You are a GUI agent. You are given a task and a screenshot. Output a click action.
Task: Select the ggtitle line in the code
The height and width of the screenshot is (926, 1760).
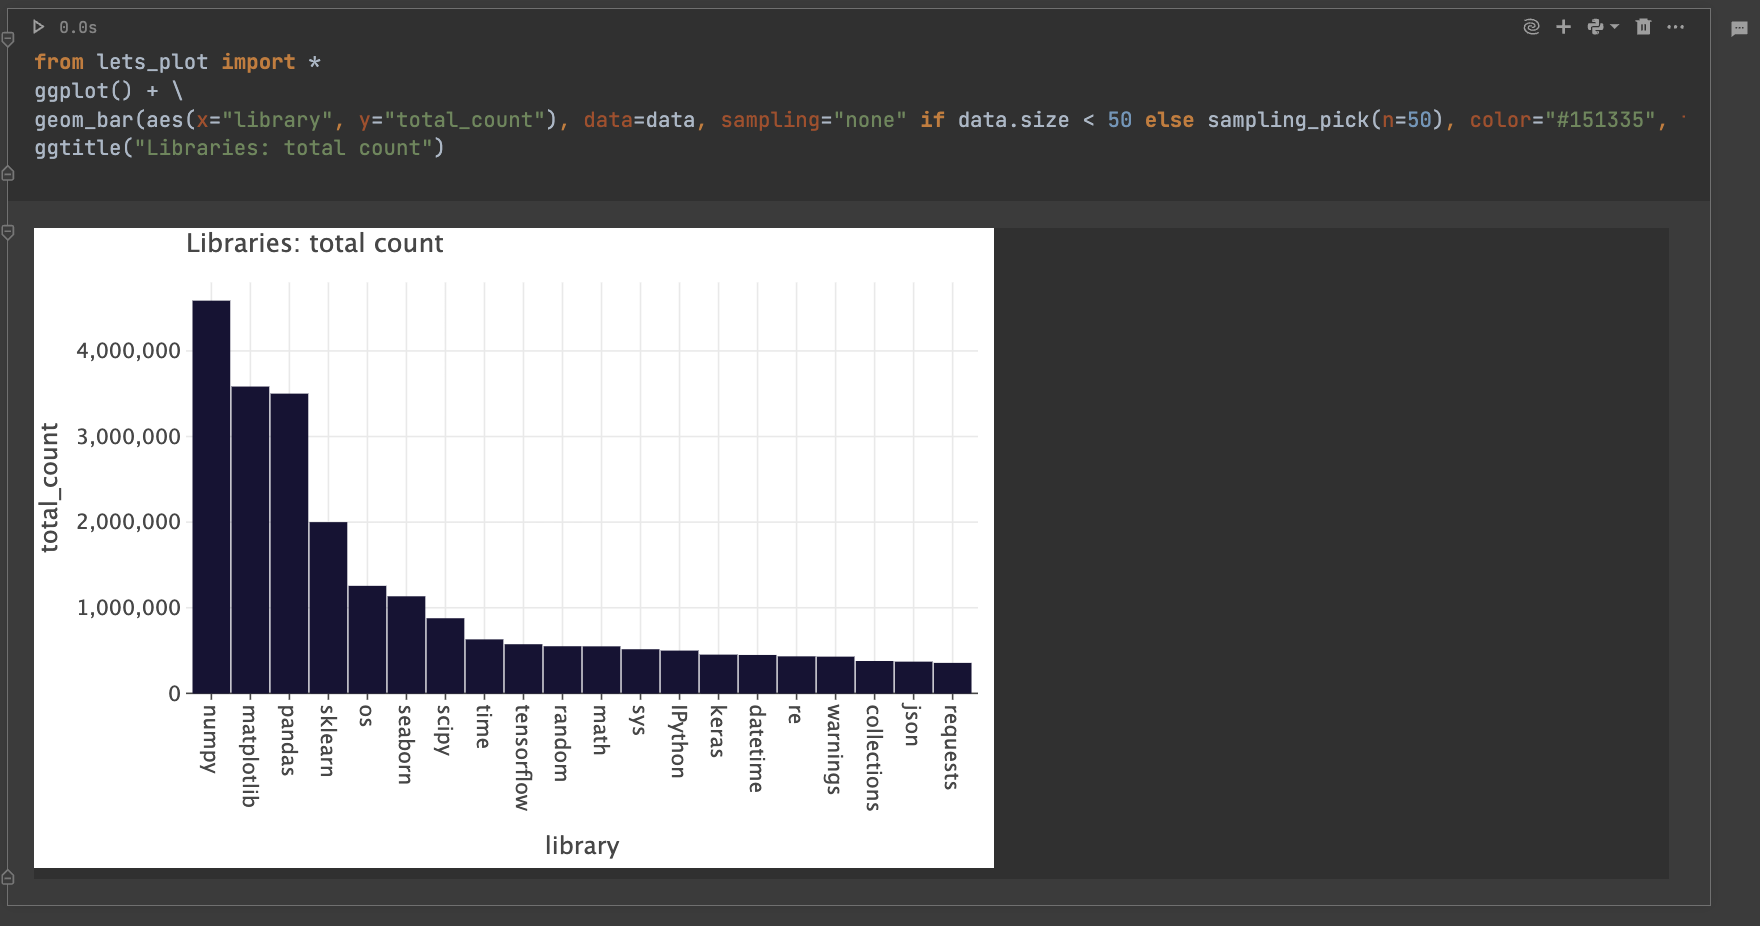[x=240, y=147]
